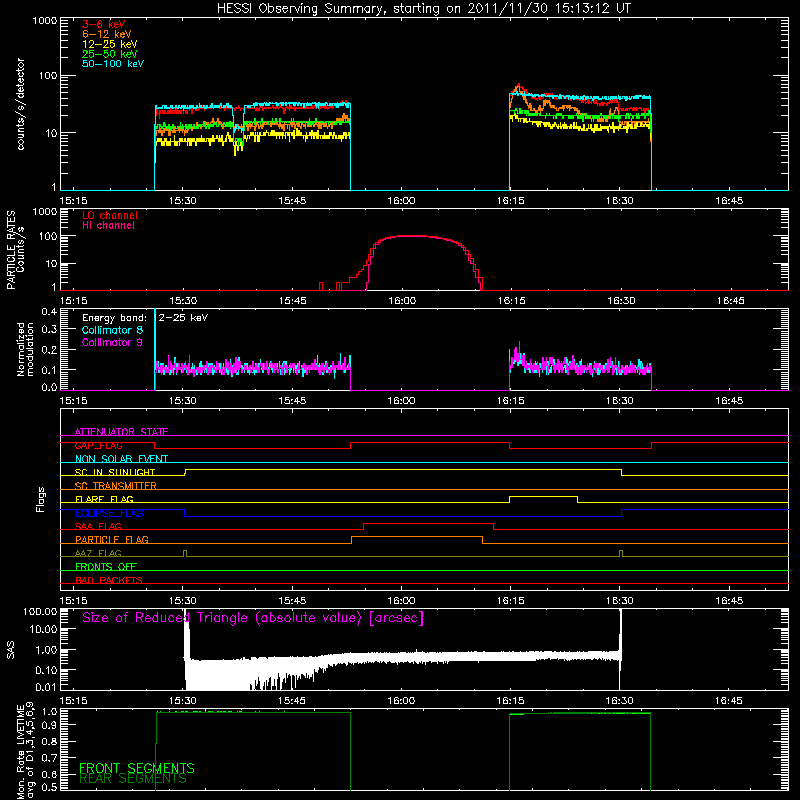Click the Flags axis title
Image resolution: width=800 pixels, height=800 pixels.
(40, 499)
